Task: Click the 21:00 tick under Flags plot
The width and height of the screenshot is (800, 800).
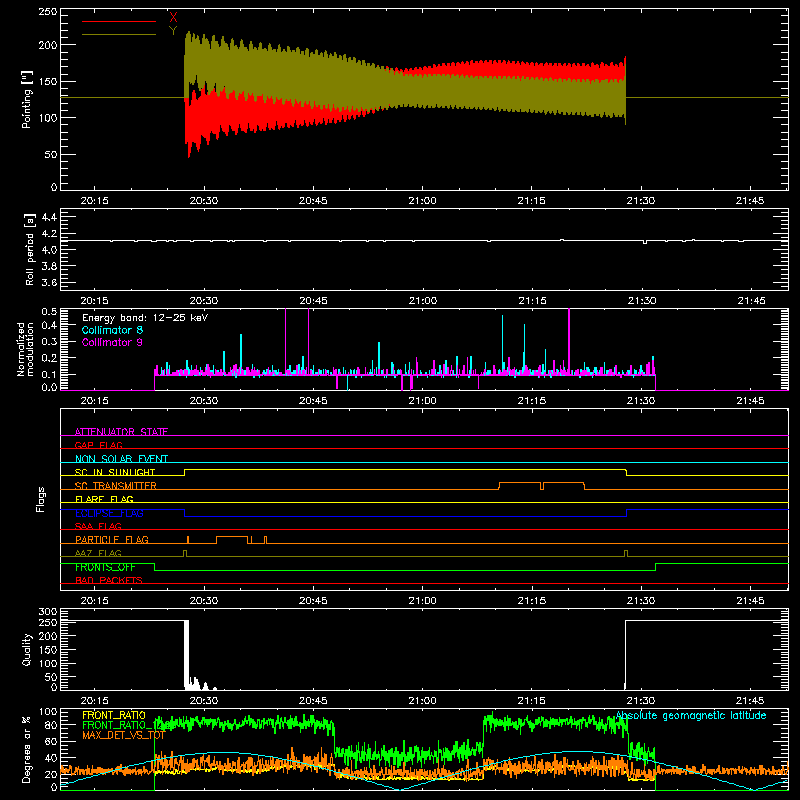Action: click(422, 601)
